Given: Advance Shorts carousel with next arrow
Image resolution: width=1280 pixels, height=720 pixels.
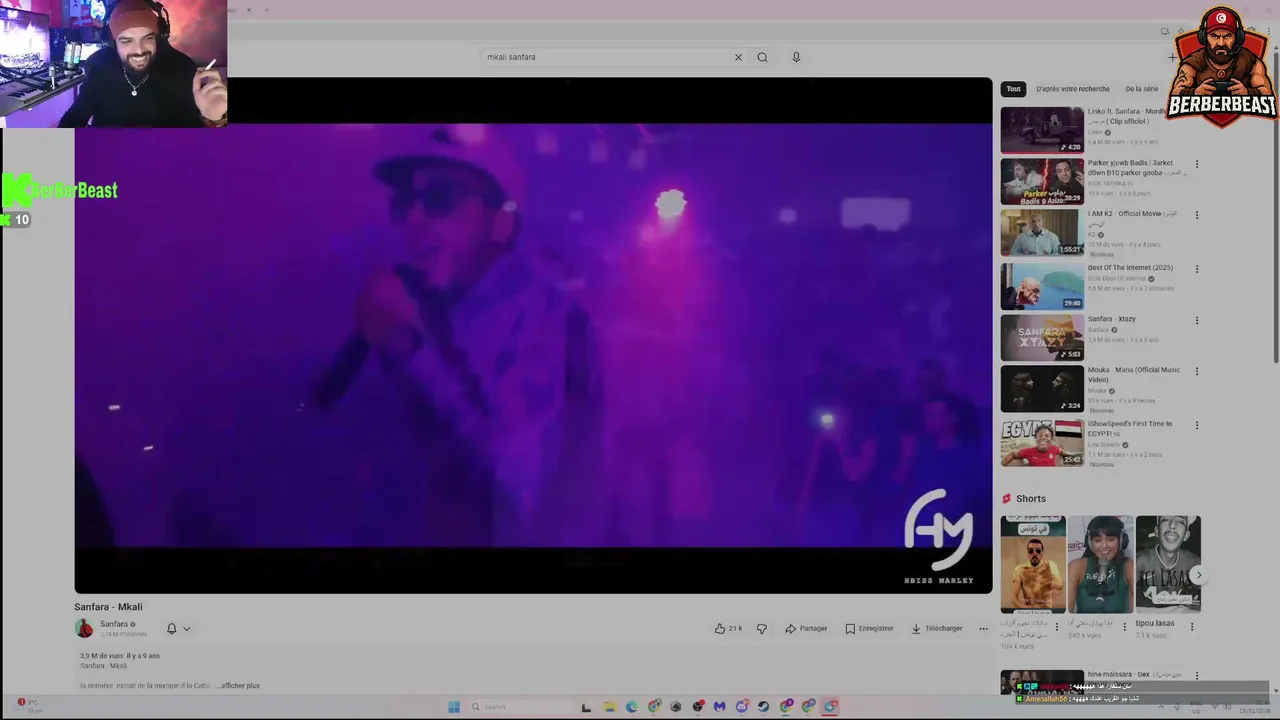Looking at the screenshot, I should coord(1198,575).
